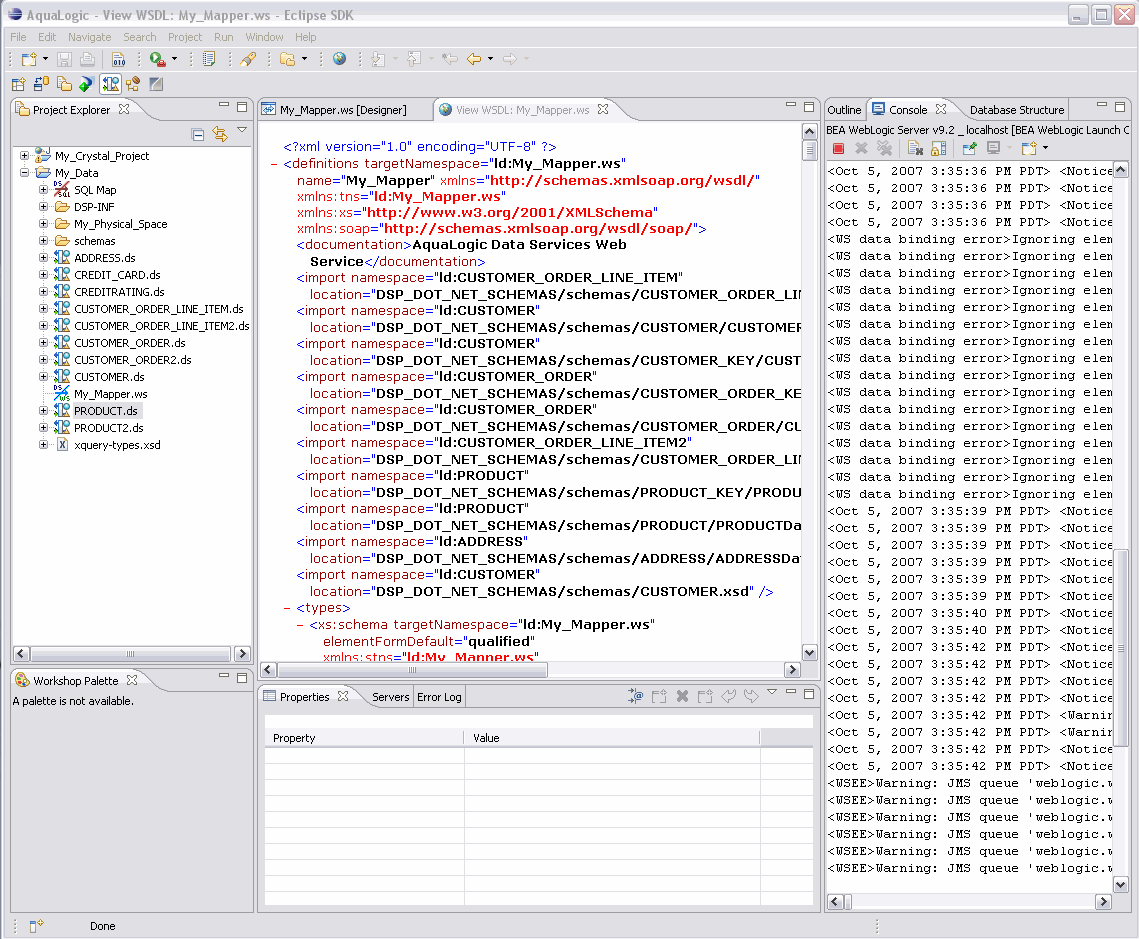The width and height of the screenshot is (1139, 939).
Task: Click the status bar new item icon
Action: pos(36,926)
